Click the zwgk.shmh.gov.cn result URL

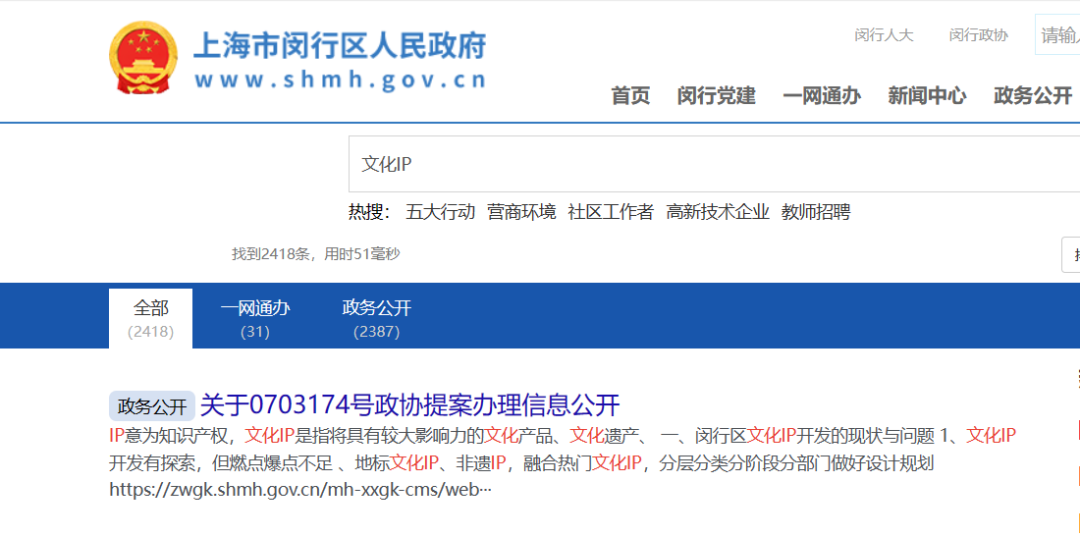(x=300, y=490)
